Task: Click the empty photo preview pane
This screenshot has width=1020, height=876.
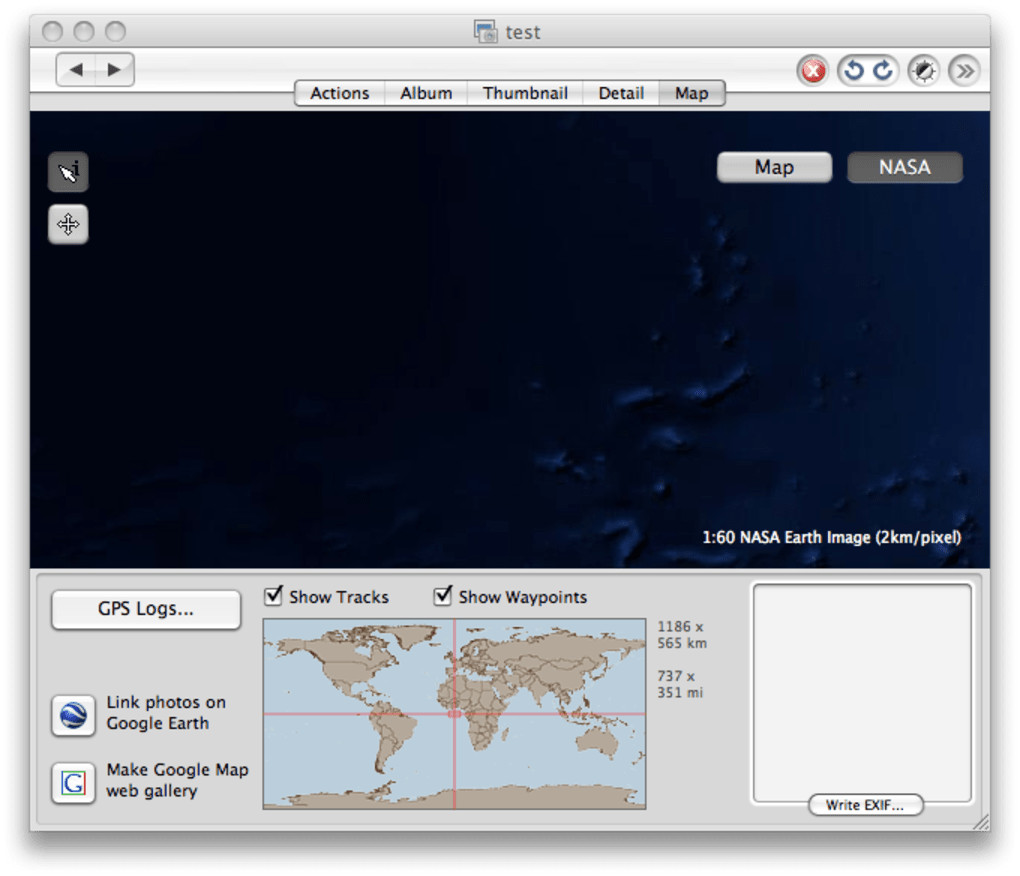Action: coord(862,691)
